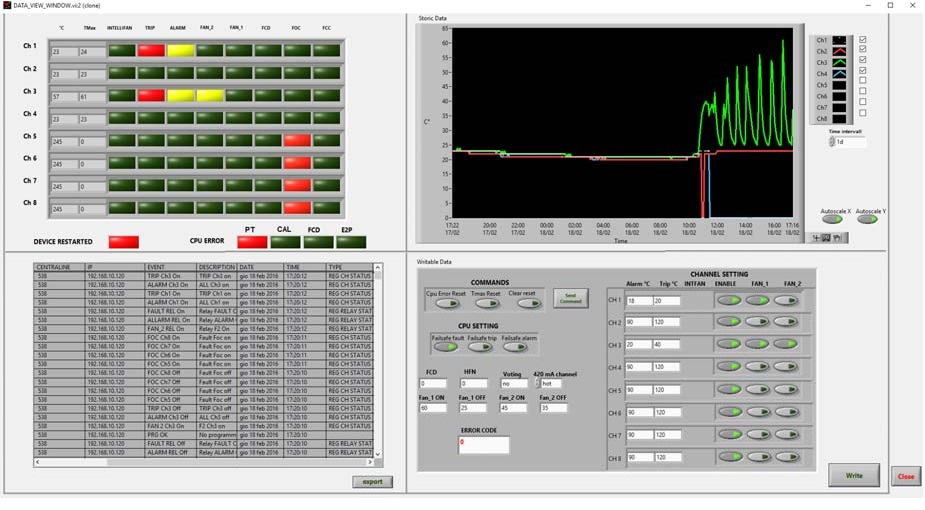This screenshot has width=925, height=510.
Task: Step the 420 mA channel selector
Action: point(537,384)
